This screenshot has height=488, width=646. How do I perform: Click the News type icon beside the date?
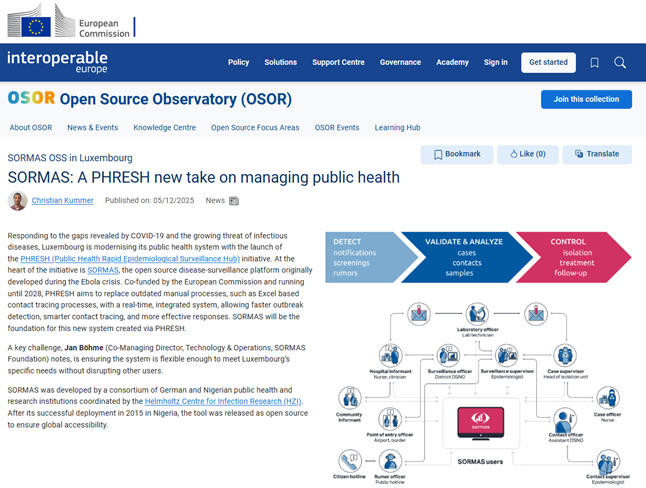[x=234, y=201]
